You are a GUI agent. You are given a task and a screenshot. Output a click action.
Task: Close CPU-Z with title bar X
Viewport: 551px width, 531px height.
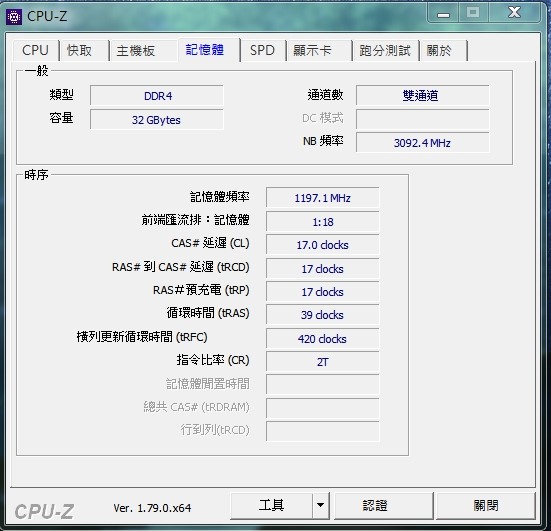tap(514, 13)
